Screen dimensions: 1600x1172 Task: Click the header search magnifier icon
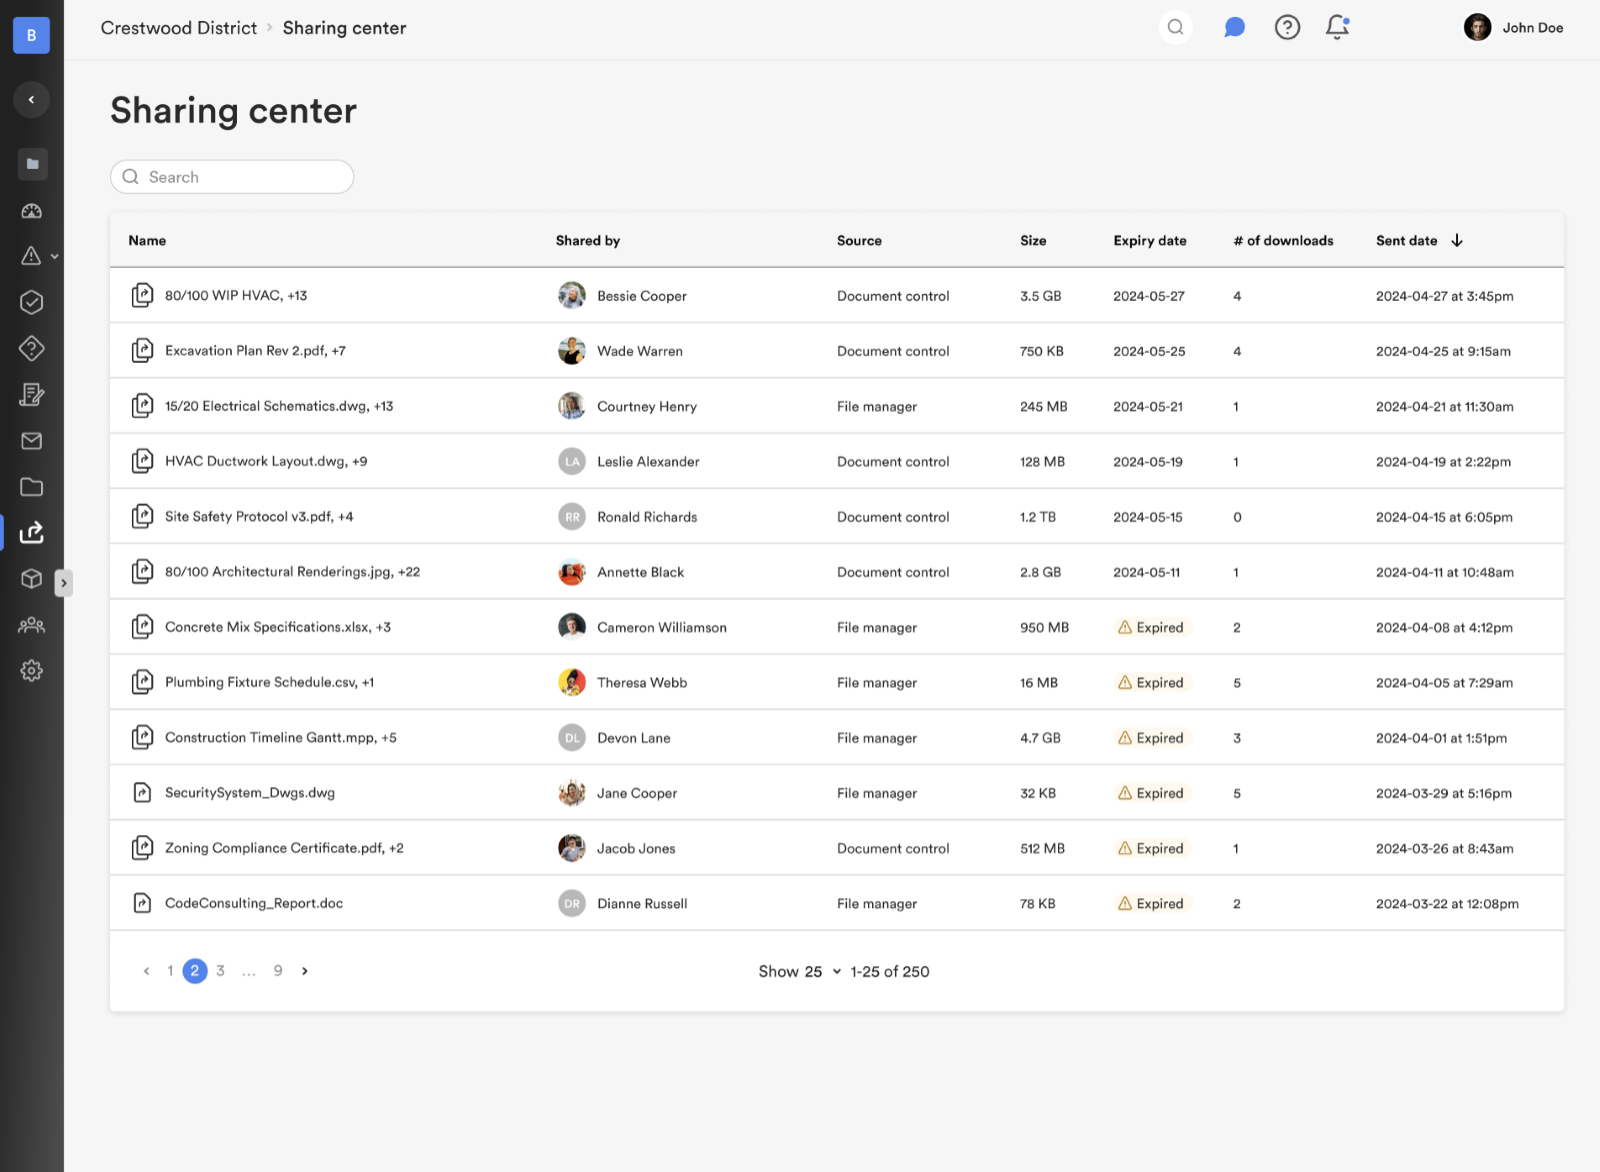pos(1176,28)
